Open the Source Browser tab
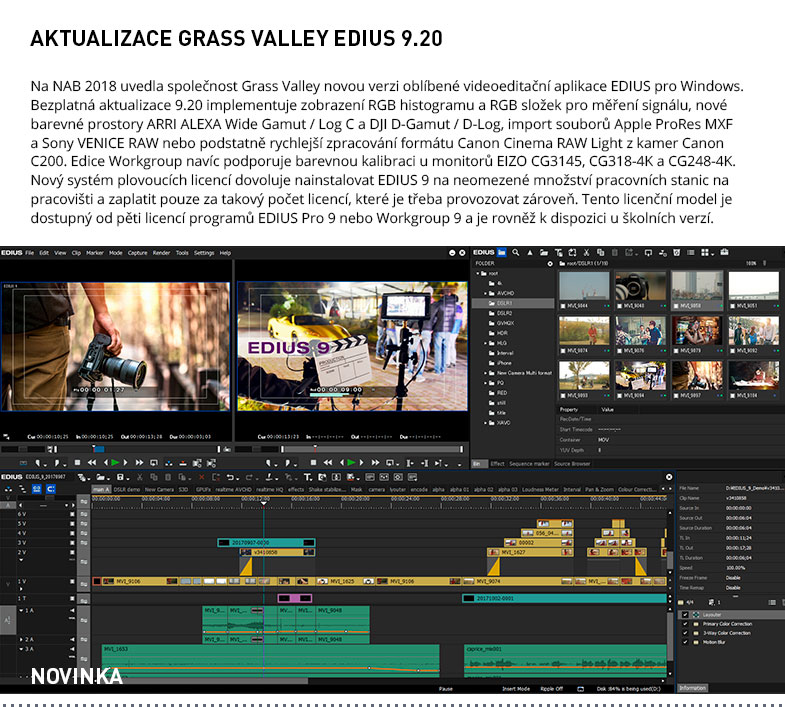785x707 pixels. (x=572, y=464)
